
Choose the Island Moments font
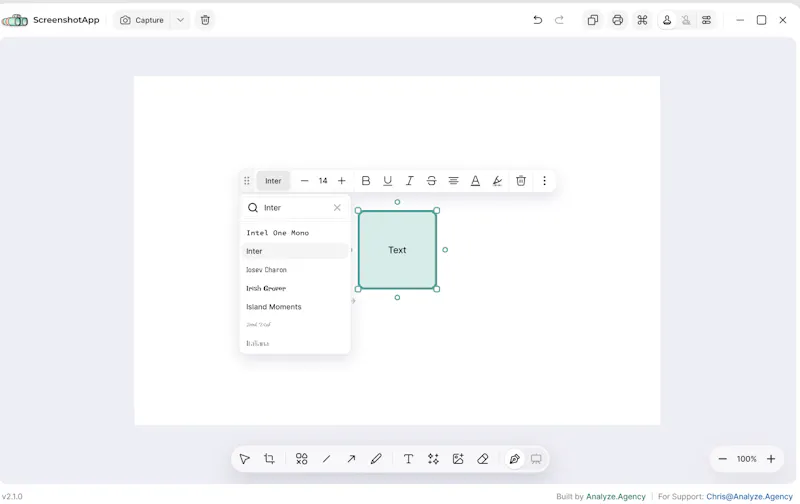(x=295, y=307)
